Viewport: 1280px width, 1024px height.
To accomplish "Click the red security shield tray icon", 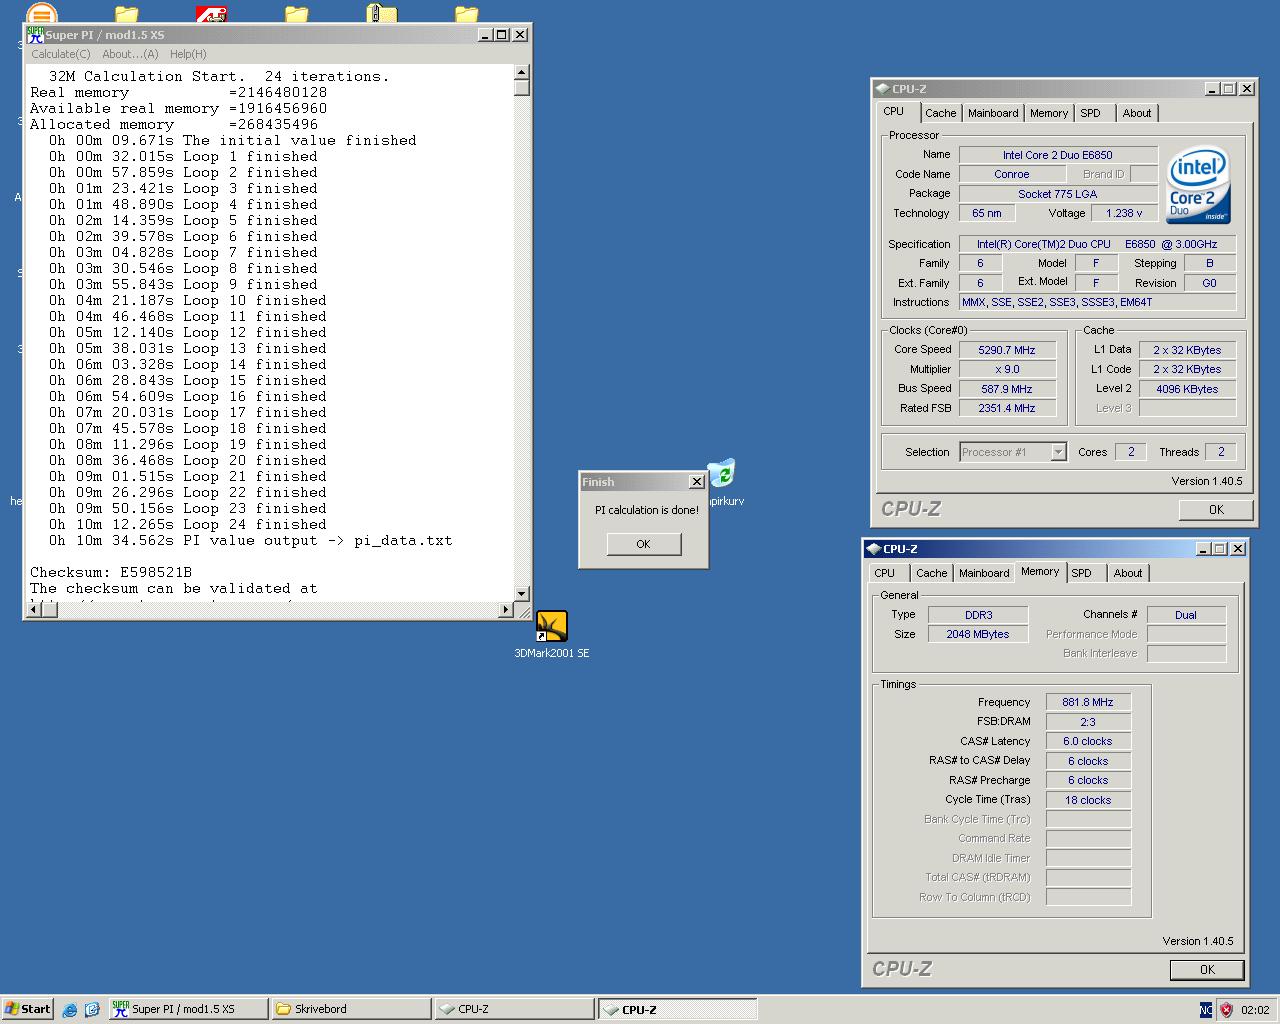I will pos(1226,1009).
